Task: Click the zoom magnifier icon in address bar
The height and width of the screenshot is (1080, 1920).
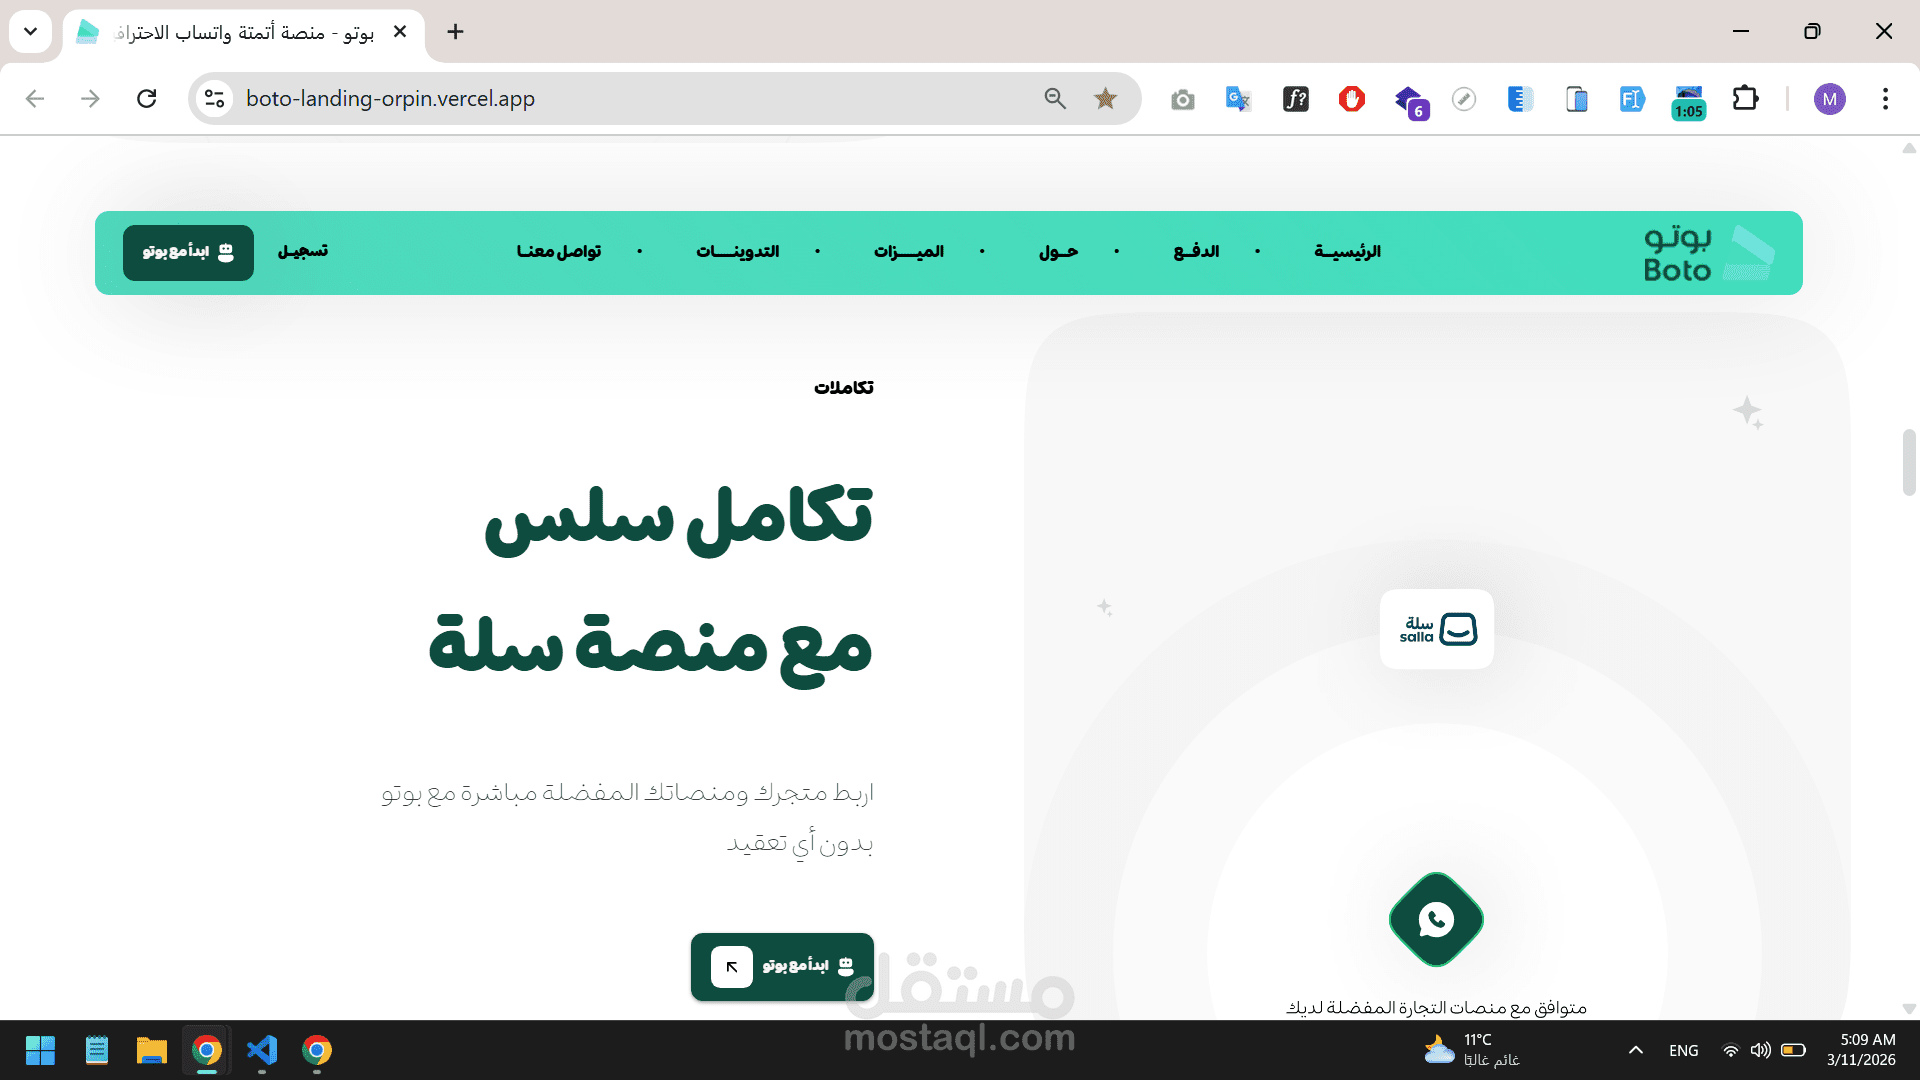Action: (1055, 98)
